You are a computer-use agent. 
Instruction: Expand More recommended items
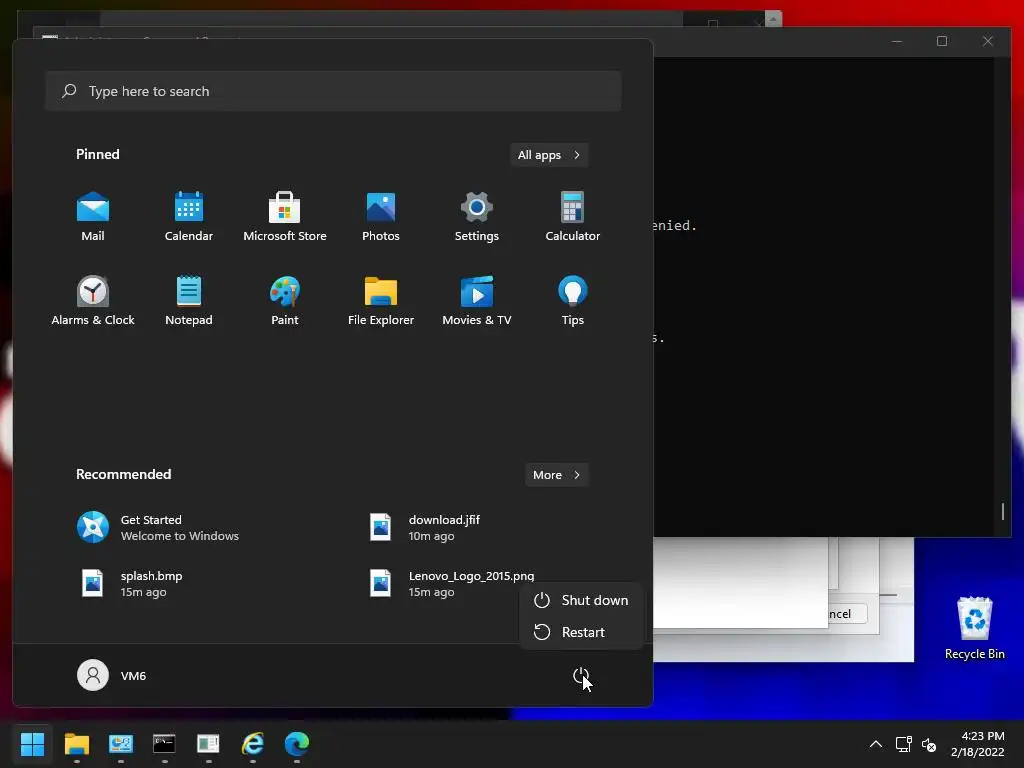[556, 475]
